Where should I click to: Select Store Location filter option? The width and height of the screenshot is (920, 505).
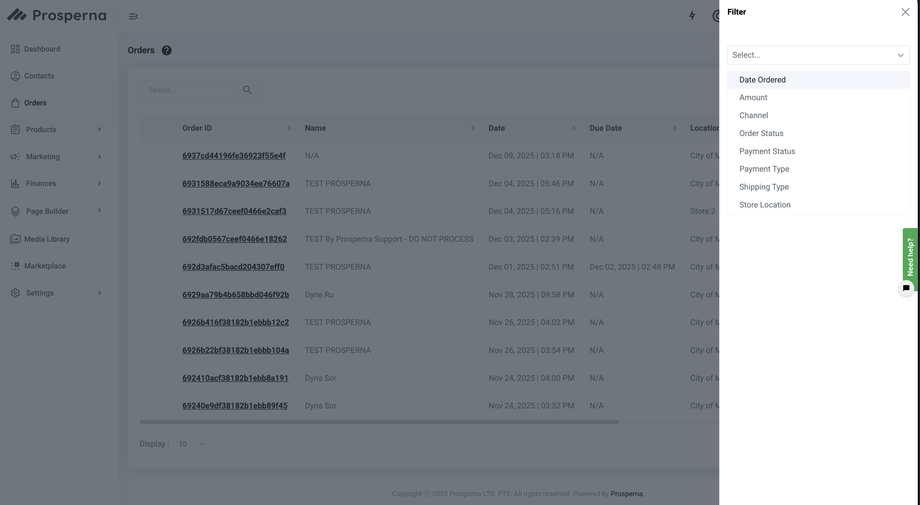pyautogui.click(x=764, y=205)
